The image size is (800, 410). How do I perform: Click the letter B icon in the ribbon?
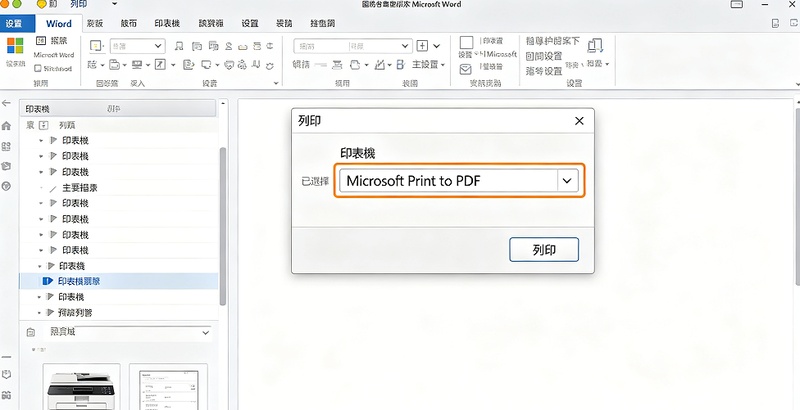pos(401,65)
